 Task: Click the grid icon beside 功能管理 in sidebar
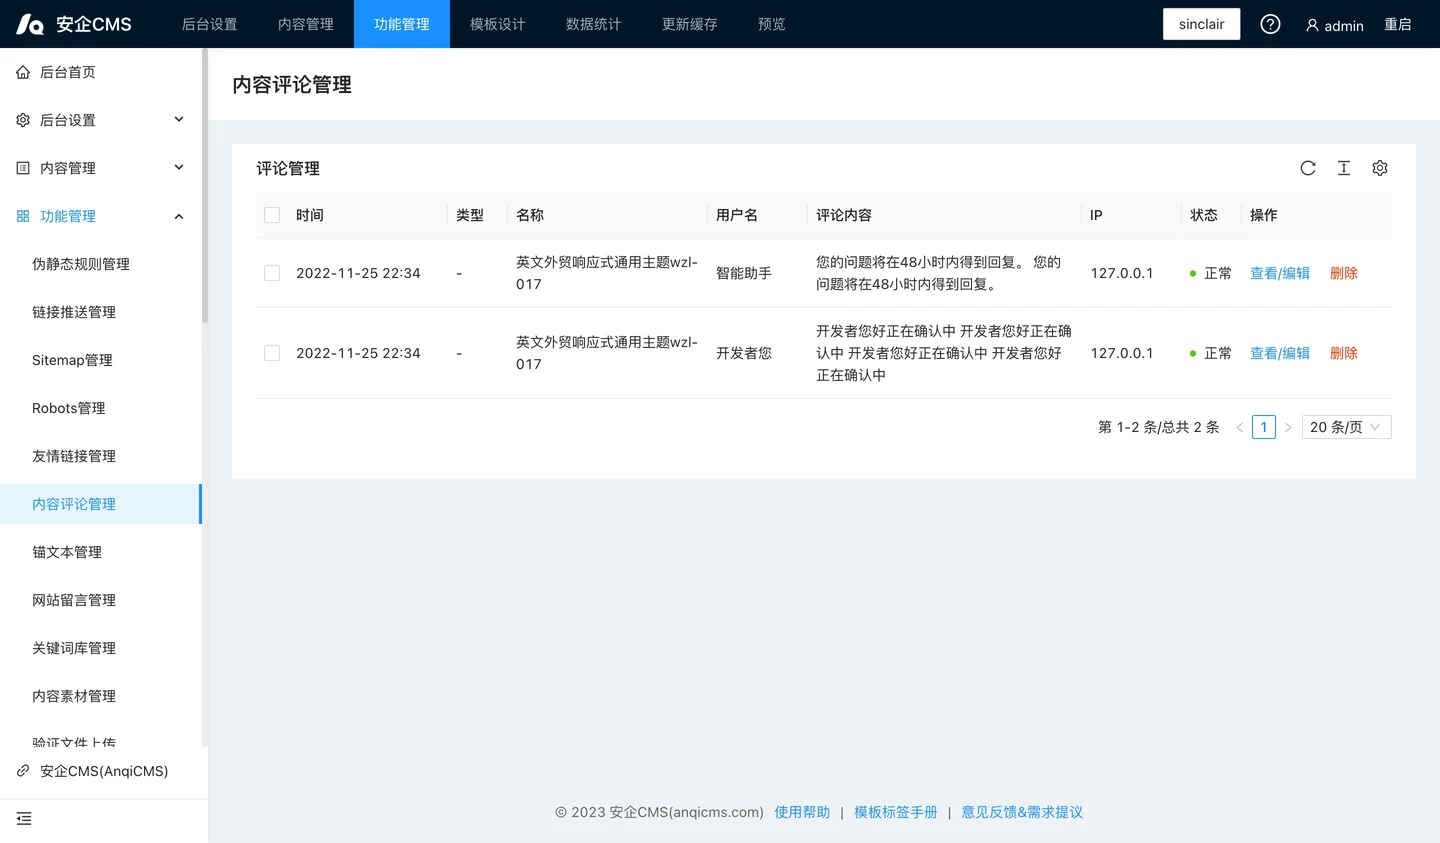point(23,216)
